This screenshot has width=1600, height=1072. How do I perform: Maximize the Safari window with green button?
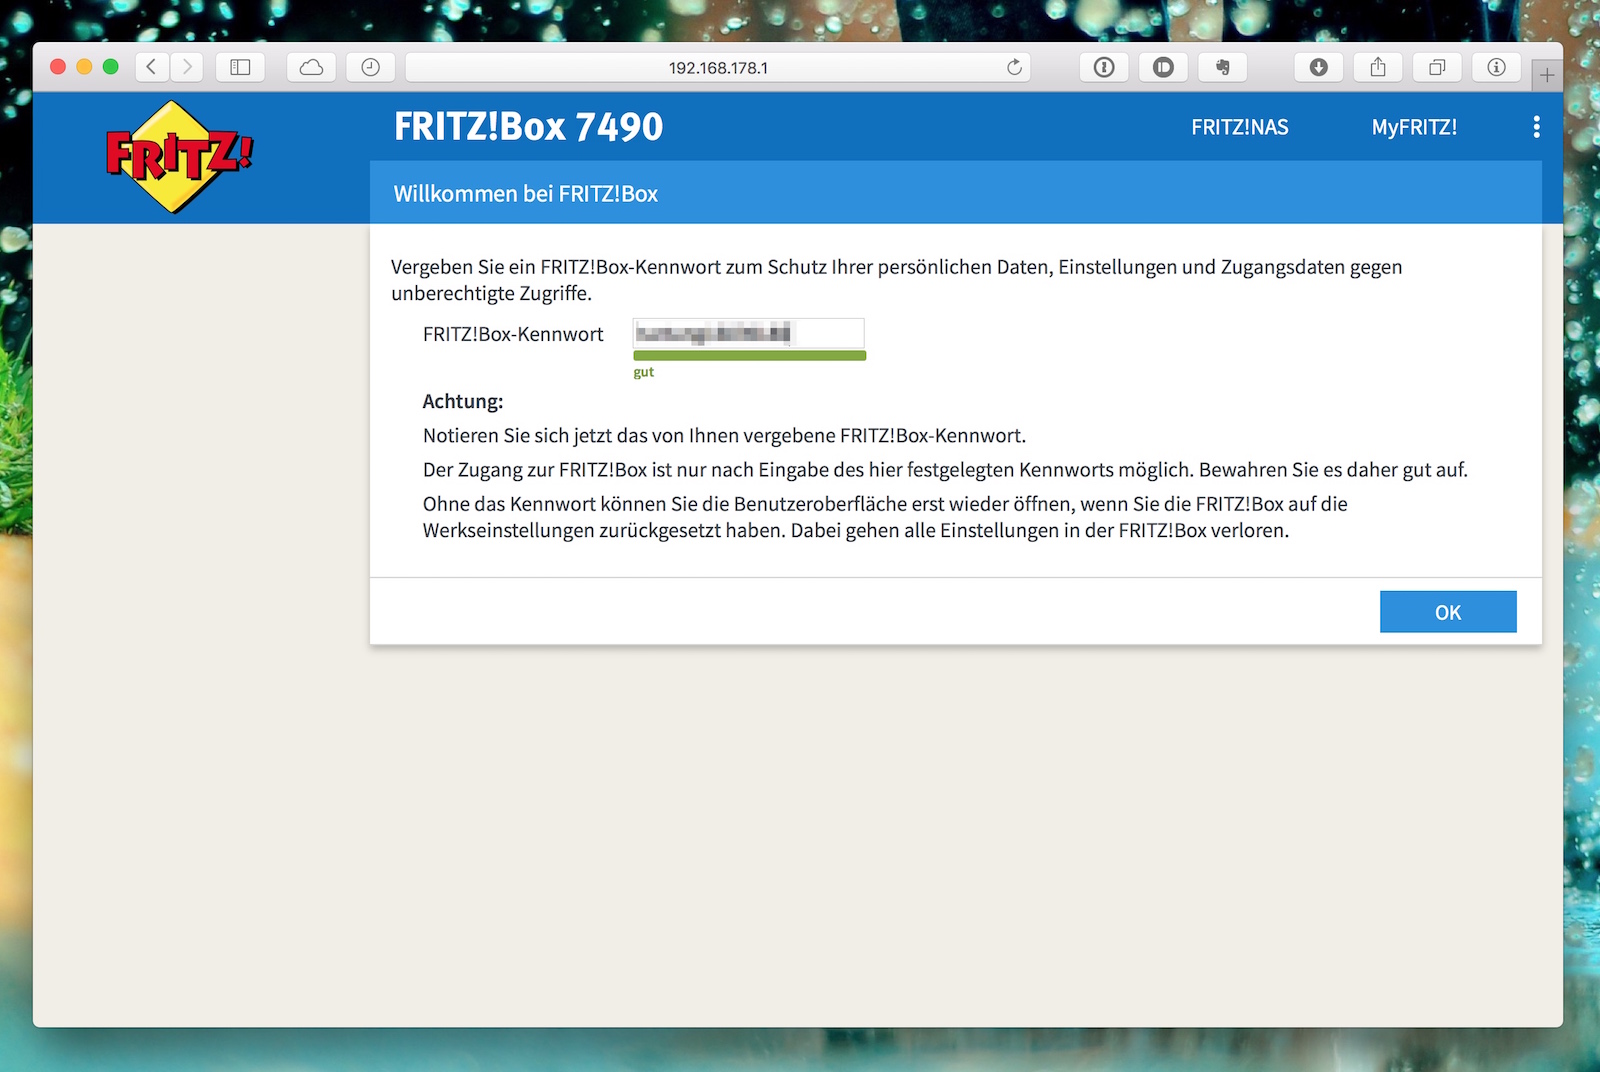pos(111,67)
